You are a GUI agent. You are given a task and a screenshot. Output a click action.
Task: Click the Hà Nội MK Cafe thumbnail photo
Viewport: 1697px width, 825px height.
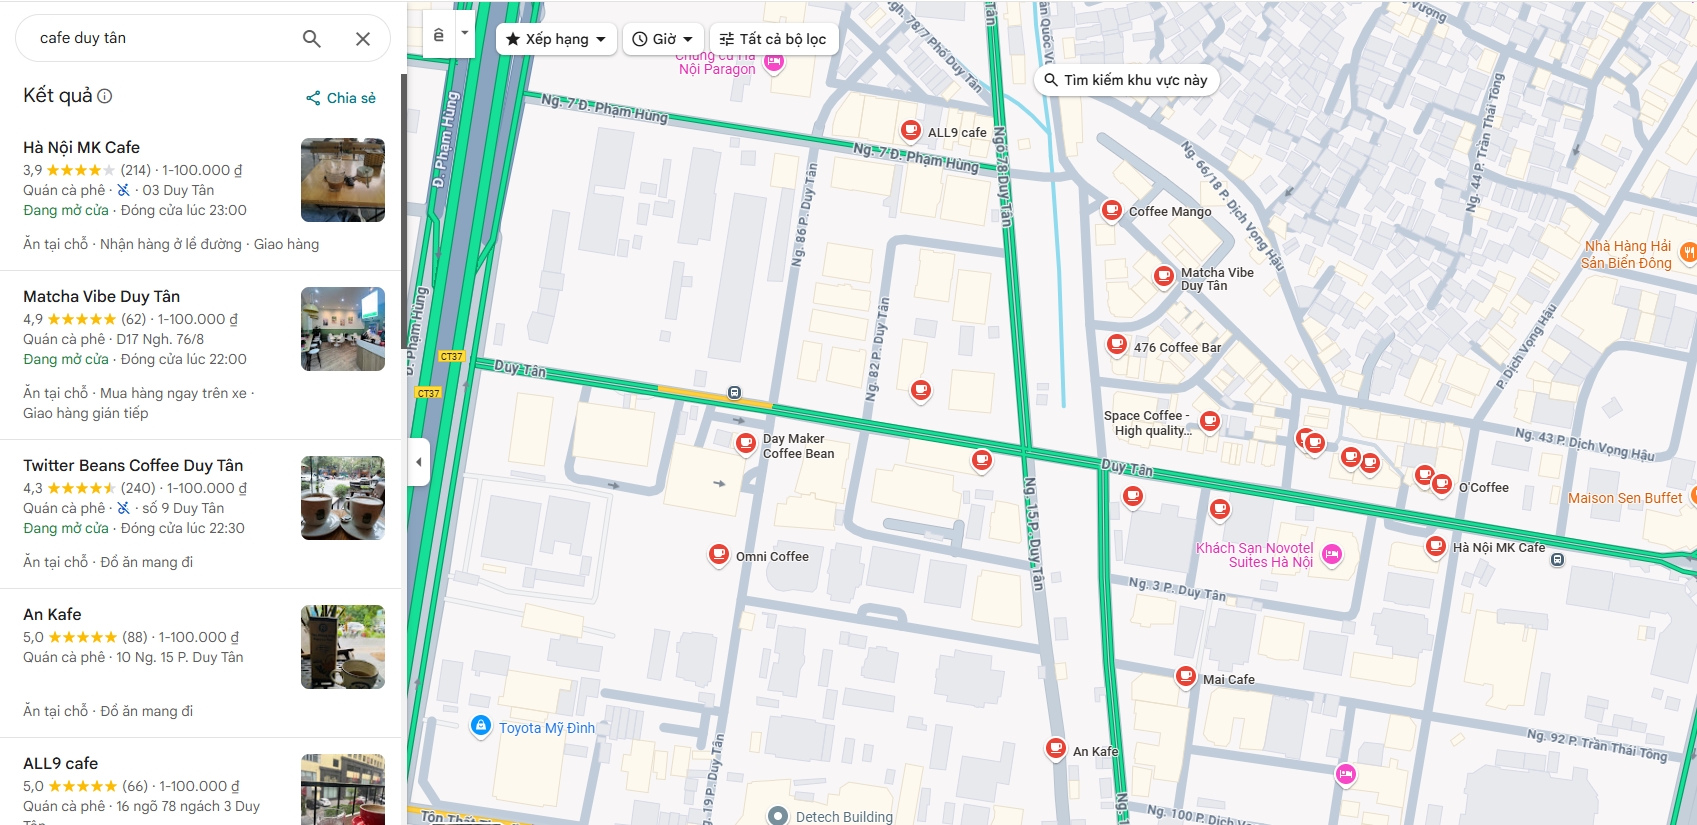[x=343, y=180]
